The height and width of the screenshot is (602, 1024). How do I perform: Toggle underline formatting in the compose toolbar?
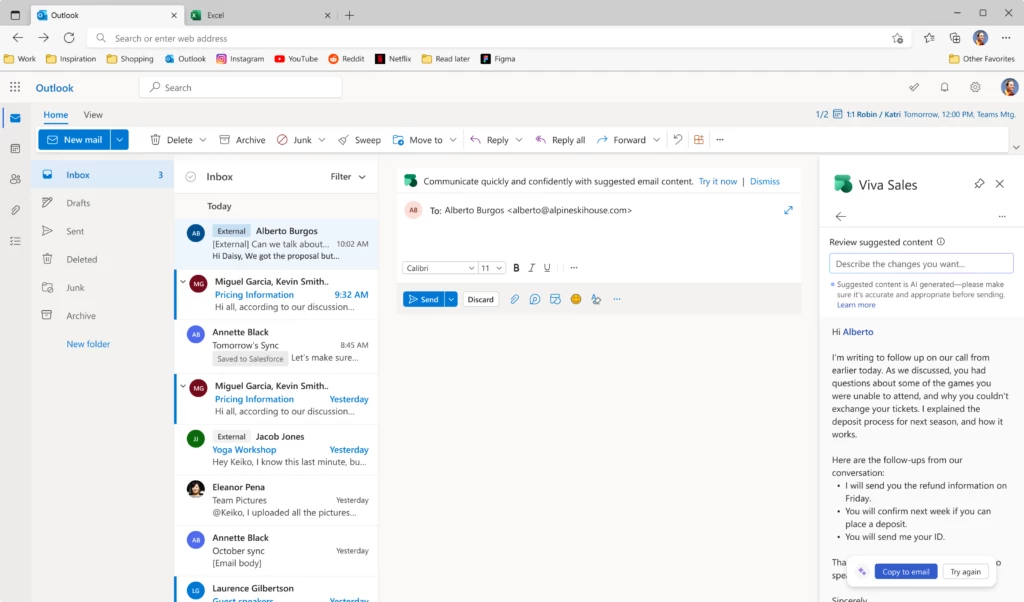click(x=547, y=267)
